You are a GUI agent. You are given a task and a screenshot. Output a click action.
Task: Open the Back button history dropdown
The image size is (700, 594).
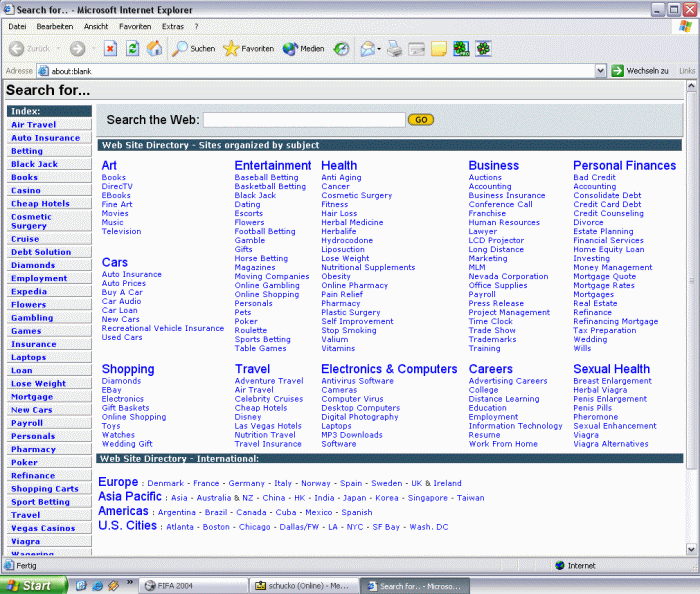click(x=58, y=49)
